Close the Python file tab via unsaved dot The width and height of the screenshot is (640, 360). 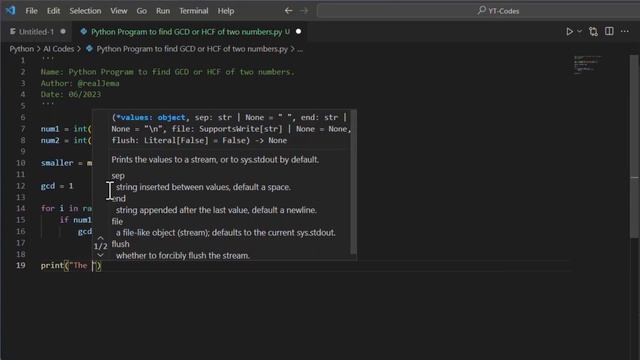click(298, 31)
